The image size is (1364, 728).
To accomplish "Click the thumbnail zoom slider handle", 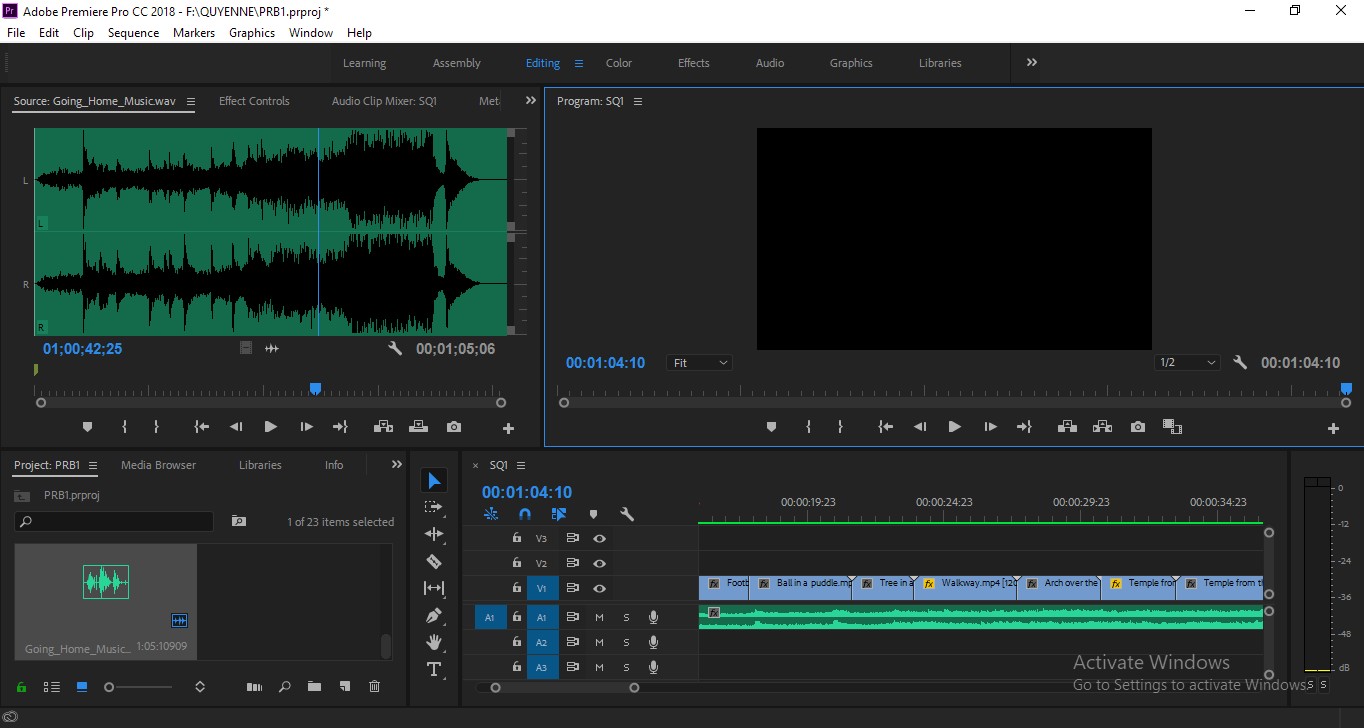I will coord(109,687).
